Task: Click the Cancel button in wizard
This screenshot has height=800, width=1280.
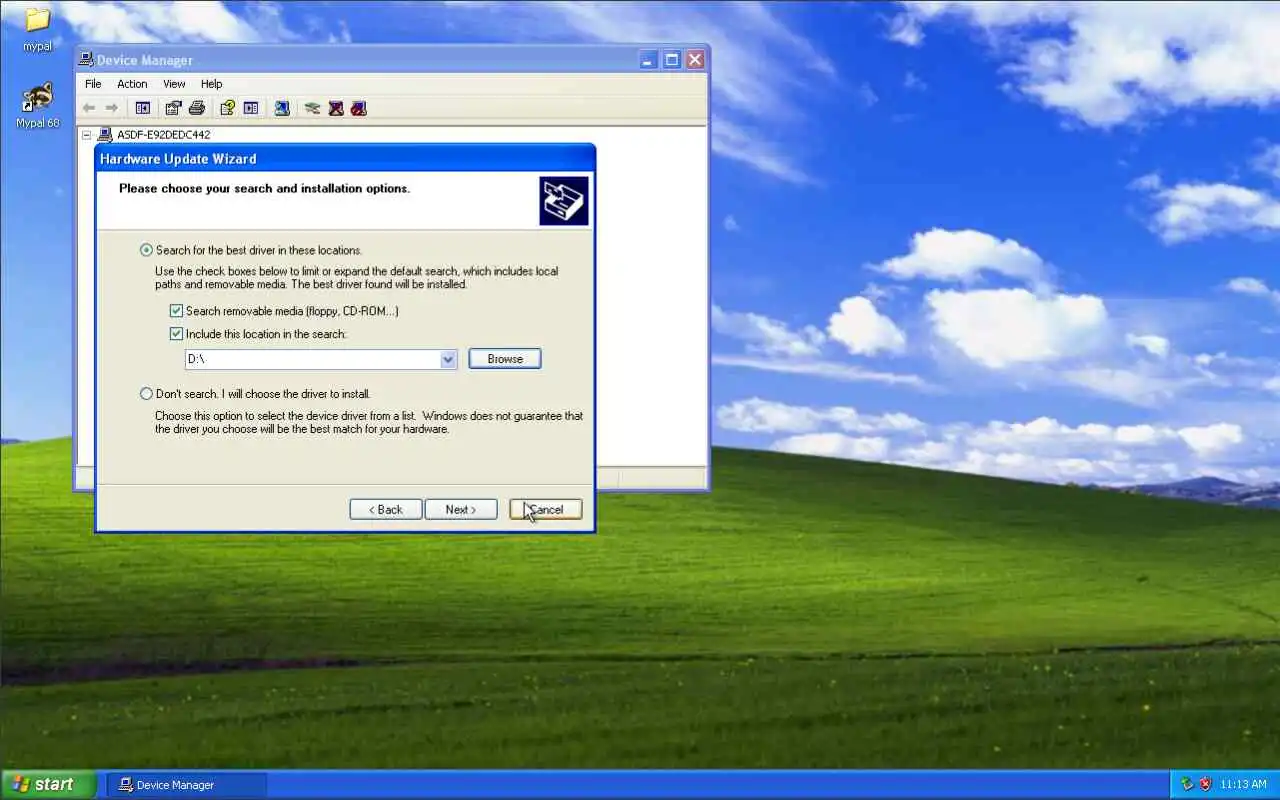Action: [x=546, y=509]
